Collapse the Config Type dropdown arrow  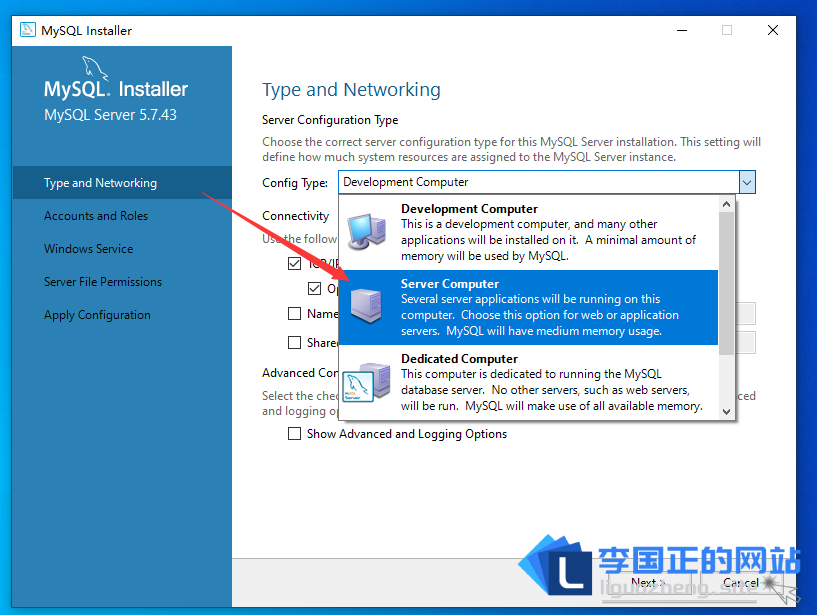(x=747, y=182)
